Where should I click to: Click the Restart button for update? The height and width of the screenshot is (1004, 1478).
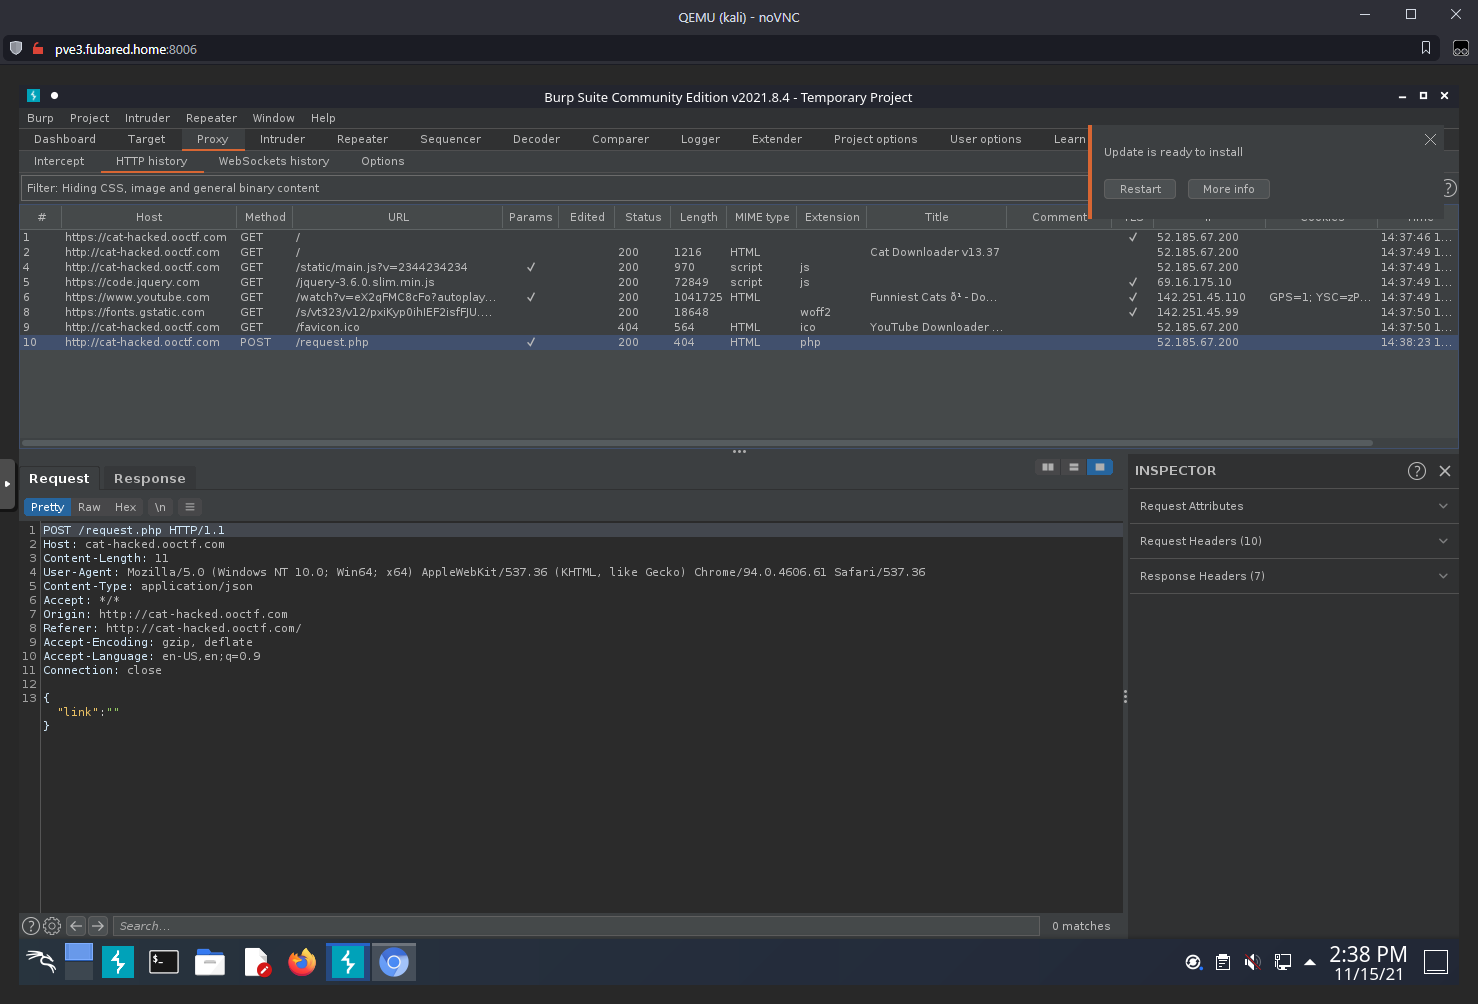(x=1140, y=189)
